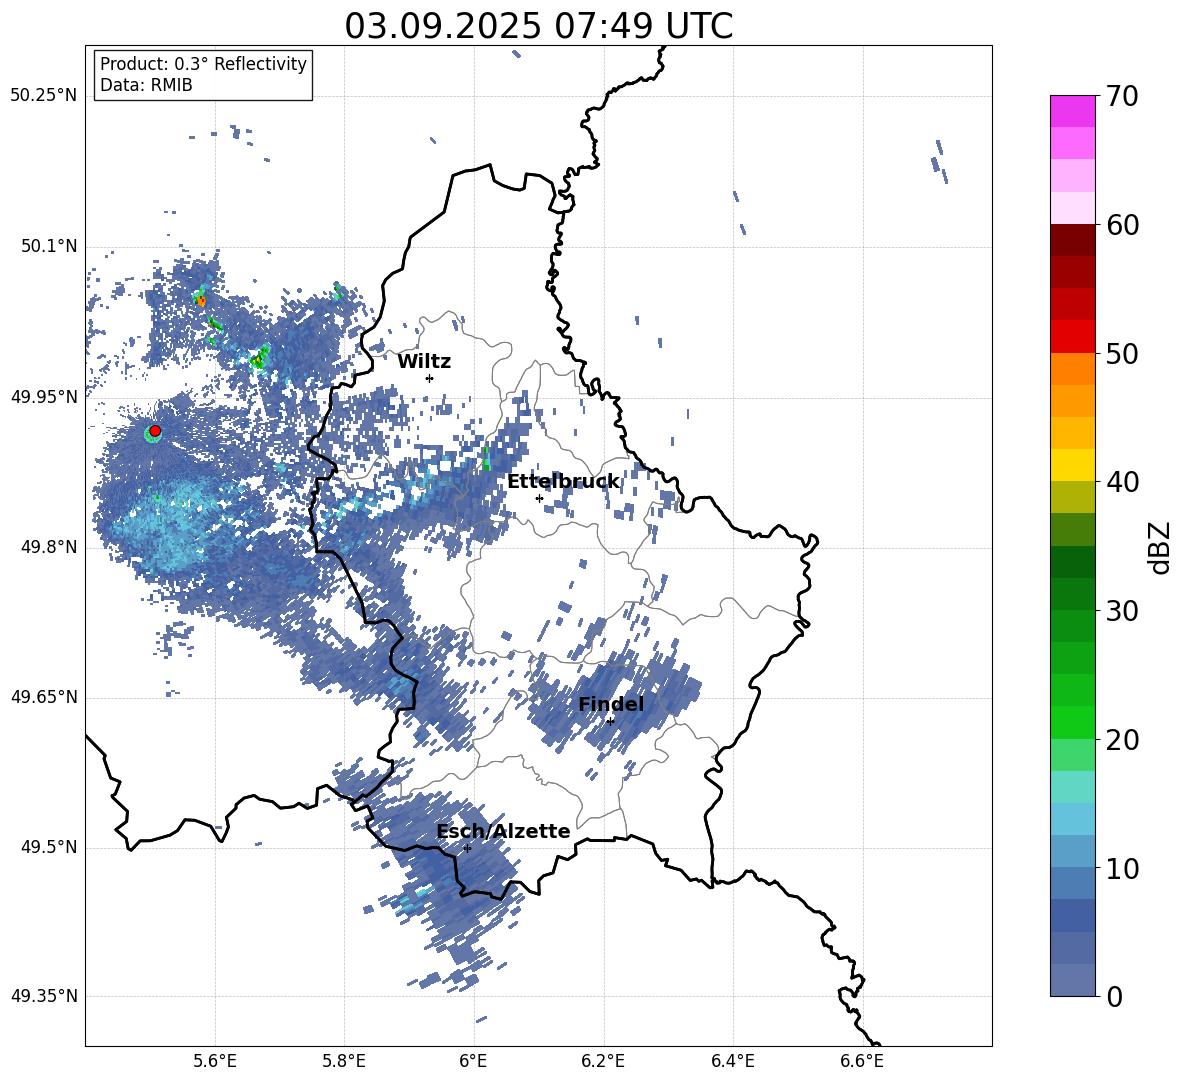This screenshot has width=1184, height=1081.
Task: Click the 5.6°E longitude label
Action: [215, 1061]
